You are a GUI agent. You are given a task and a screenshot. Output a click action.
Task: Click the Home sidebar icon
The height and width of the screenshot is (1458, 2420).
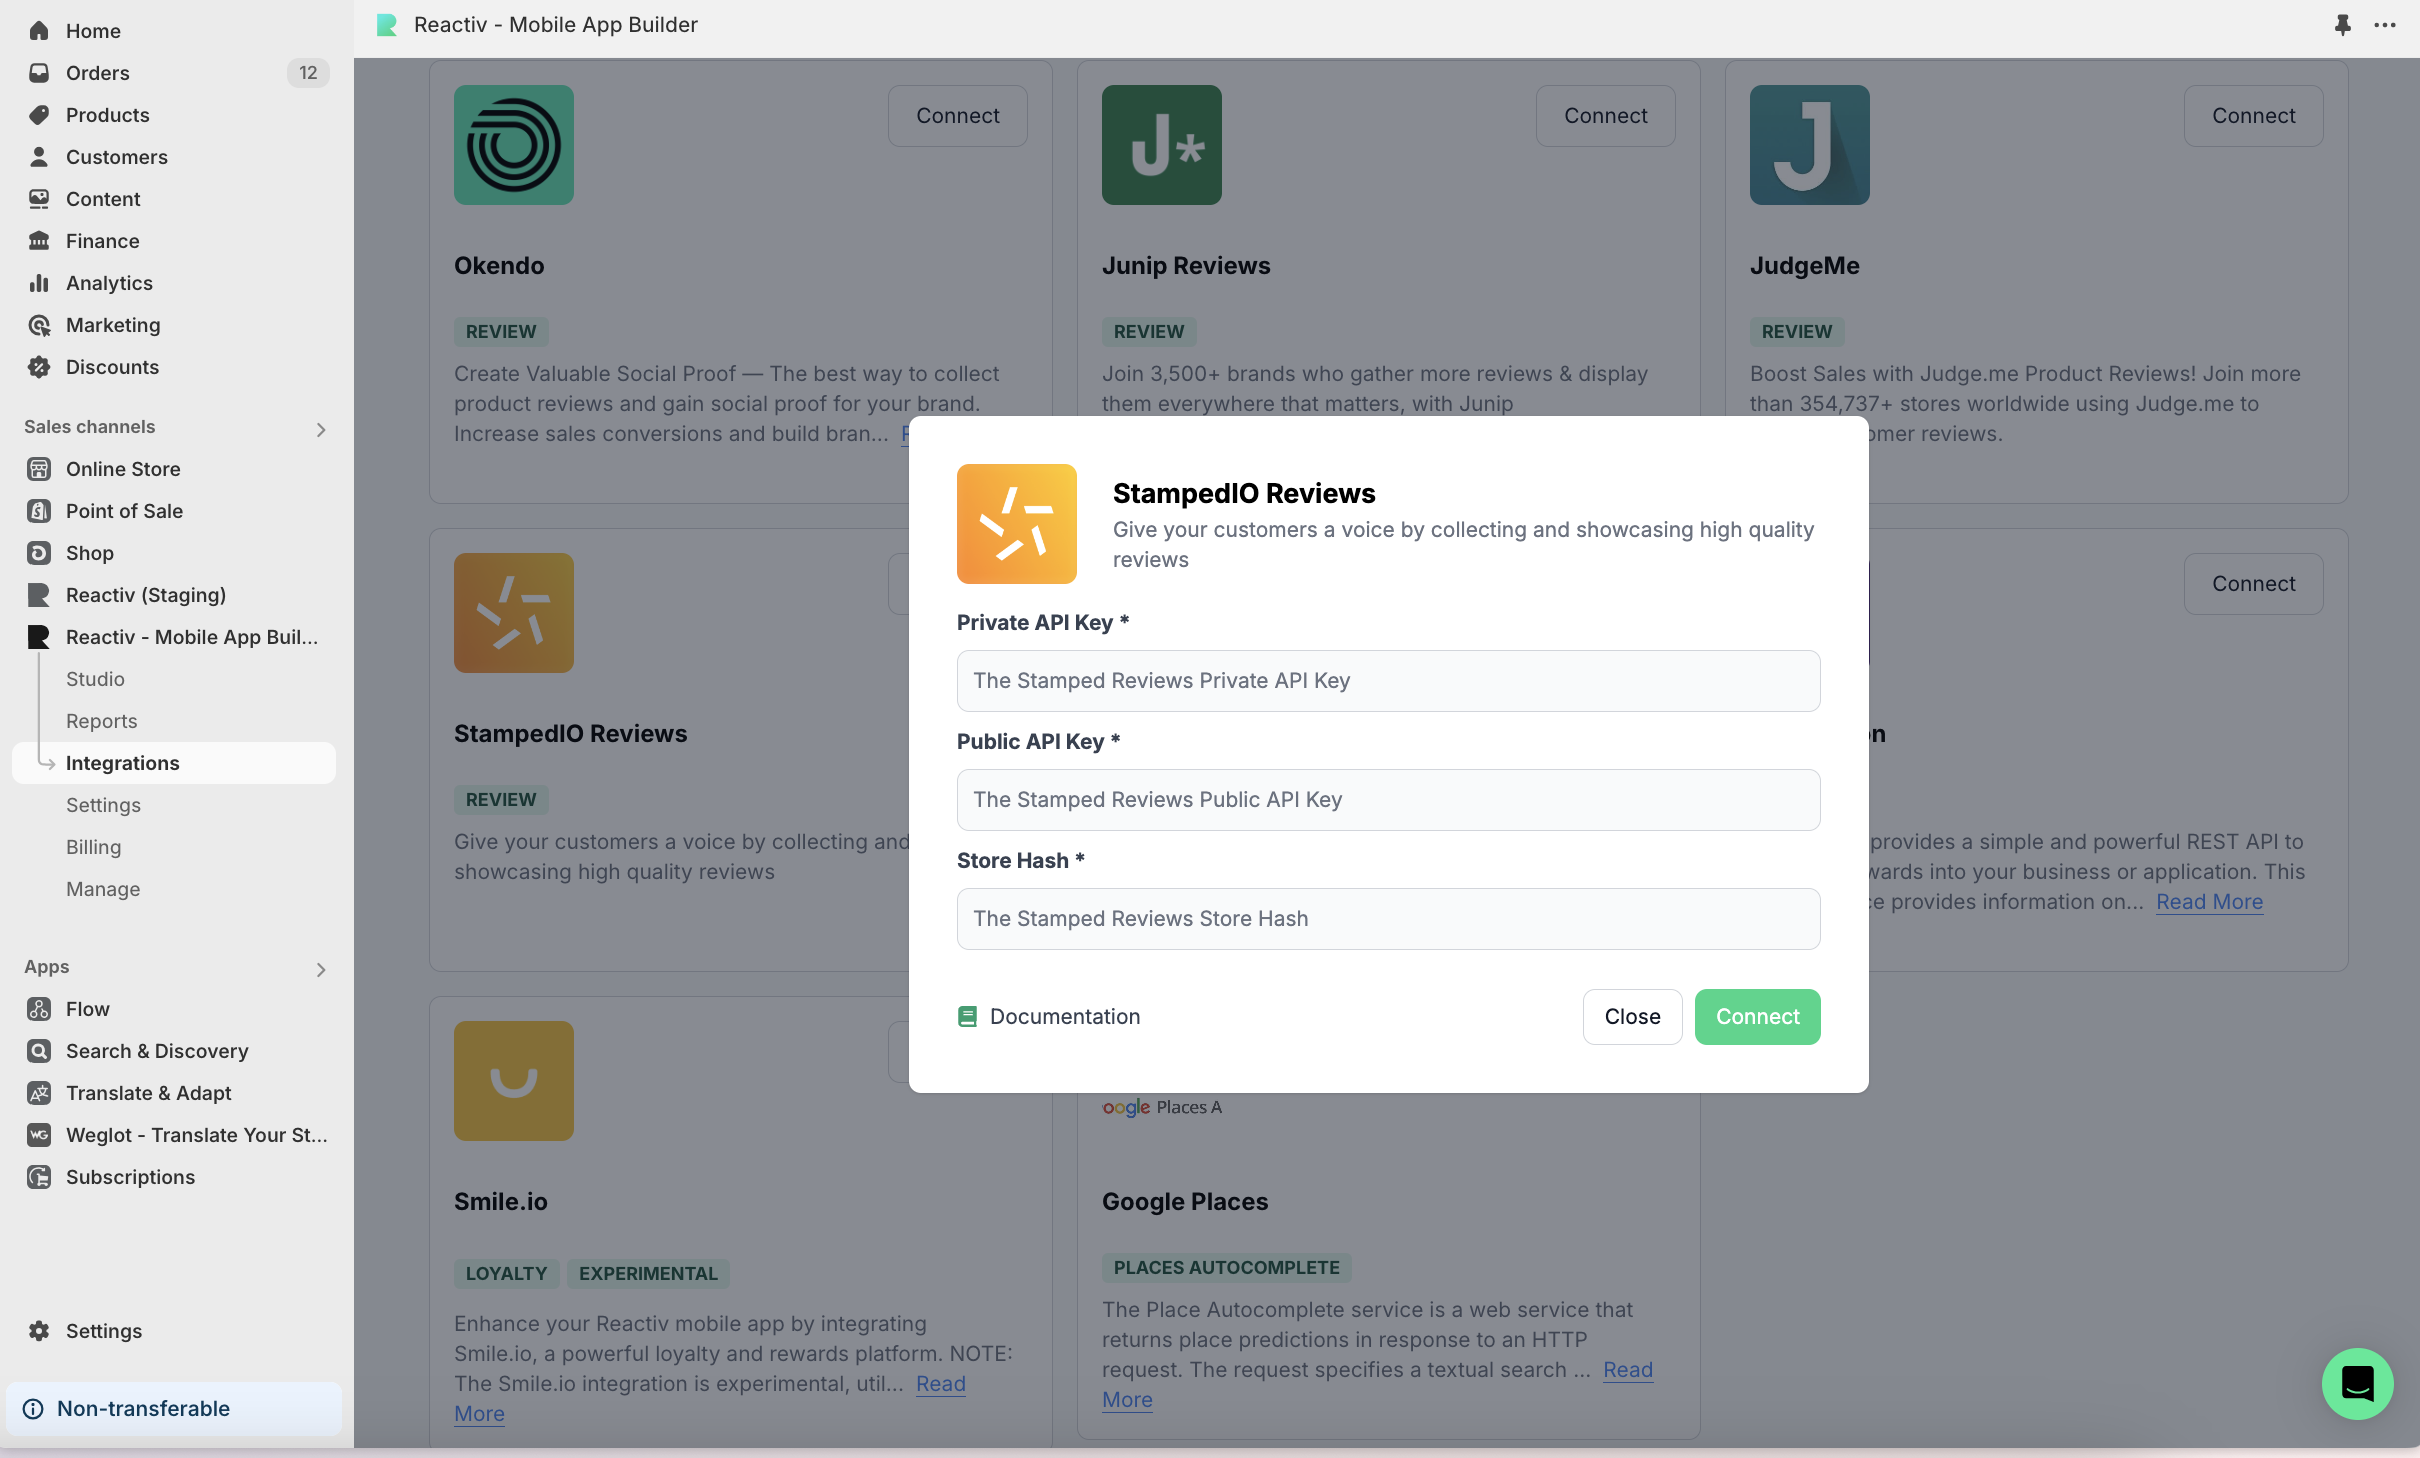pyautogui.click(x=39, y=31)
